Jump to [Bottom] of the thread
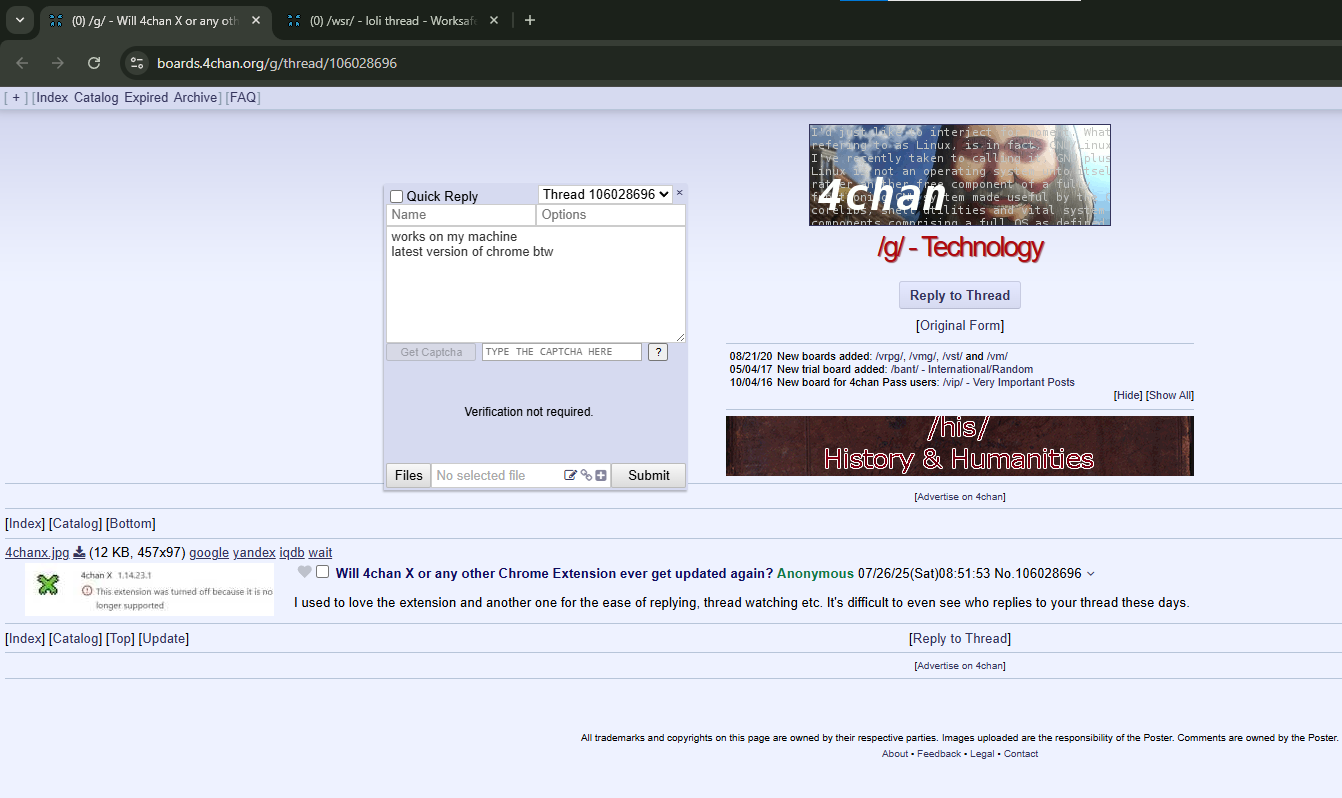 coord(131,523)
